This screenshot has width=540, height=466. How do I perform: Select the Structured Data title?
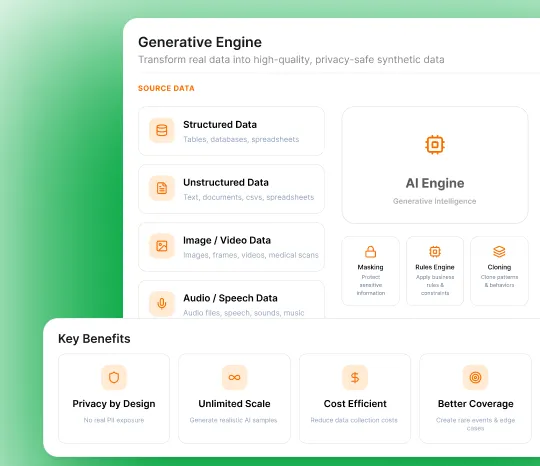coord(220,125)
